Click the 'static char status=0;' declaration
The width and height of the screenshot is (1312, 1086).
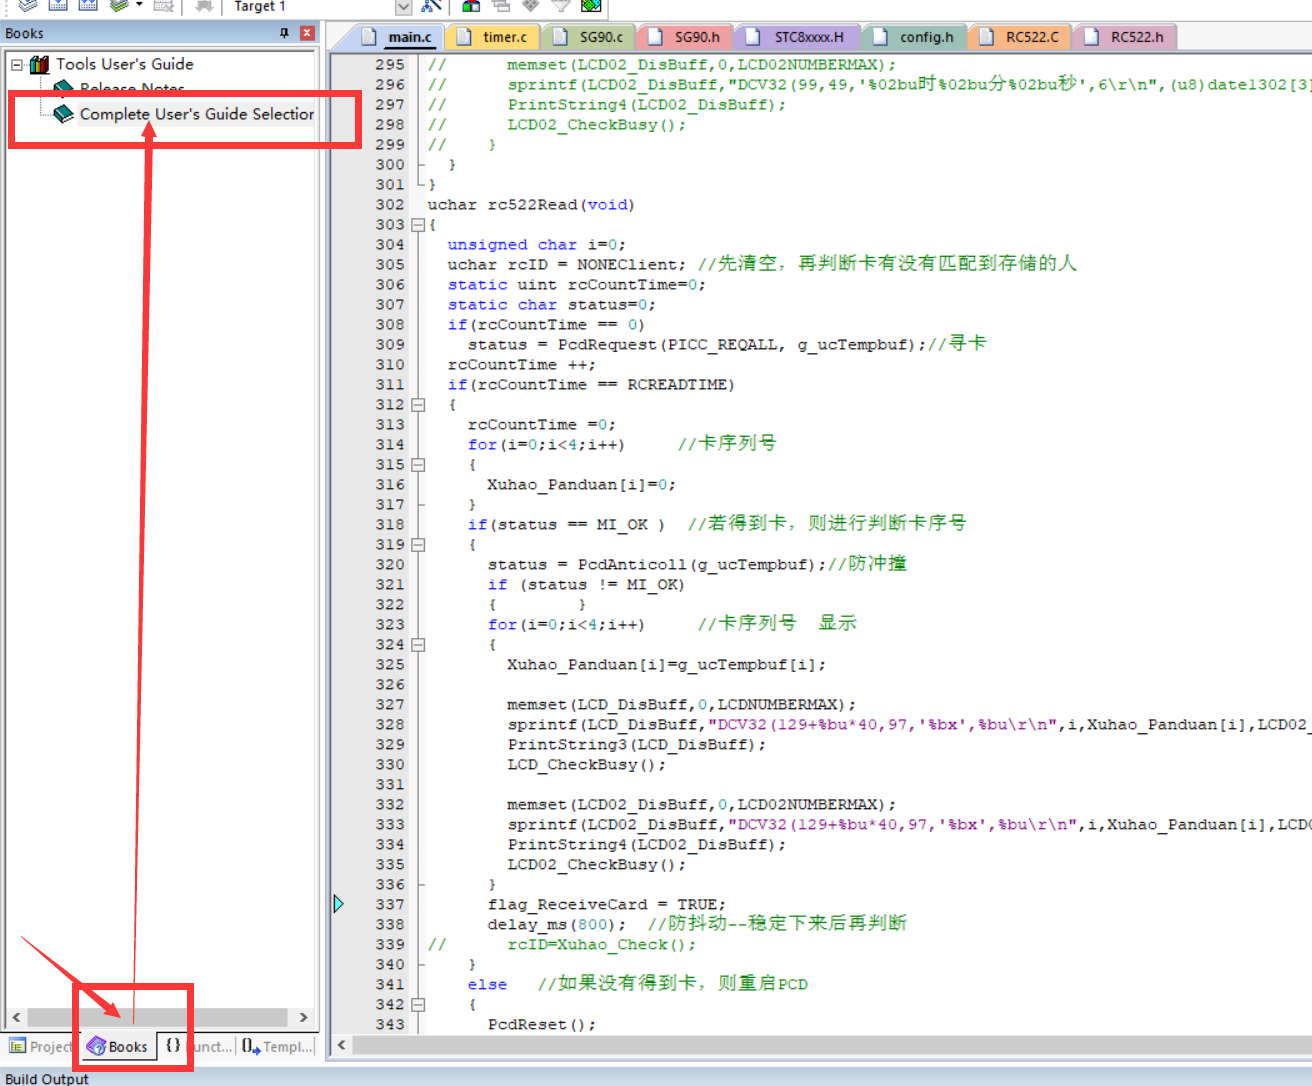click(551, 305)
